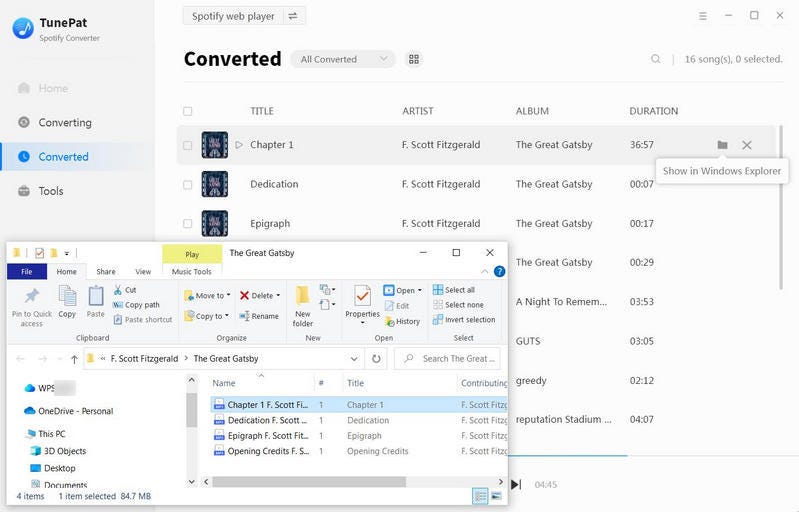Skip to next track in player bar

(516, 484)
